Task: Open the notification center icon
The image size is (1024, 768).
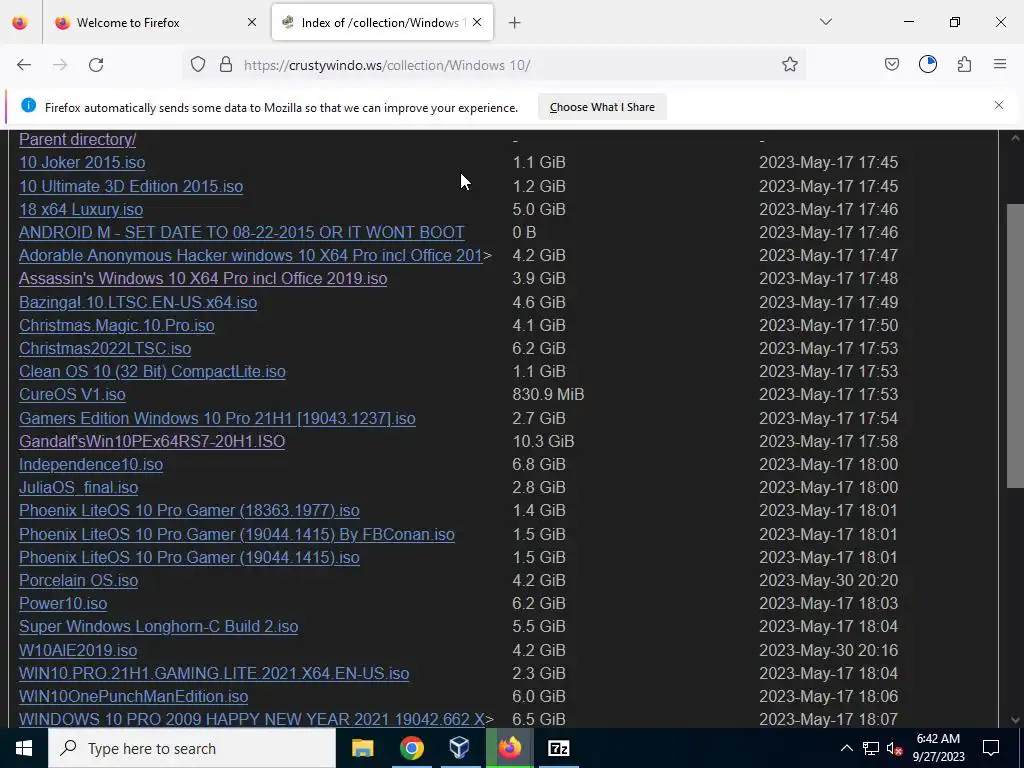Action: click(991, 748)
